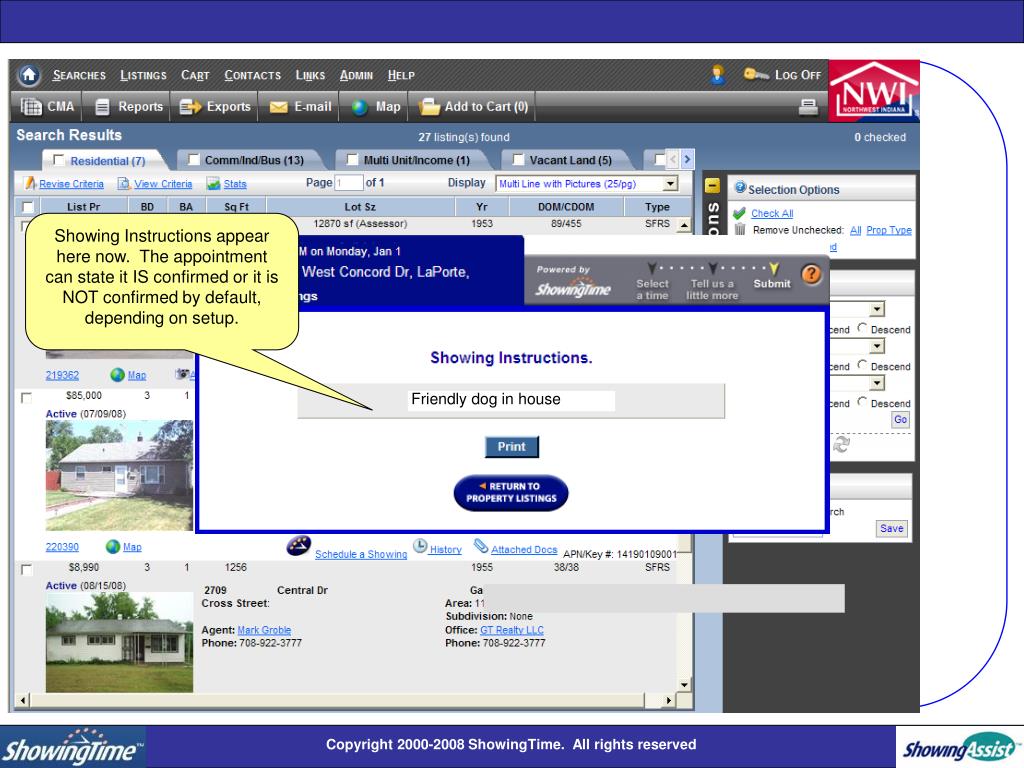Click the Log Off key icon
Screen dimensions: 1024x768
tap(756, 74)
